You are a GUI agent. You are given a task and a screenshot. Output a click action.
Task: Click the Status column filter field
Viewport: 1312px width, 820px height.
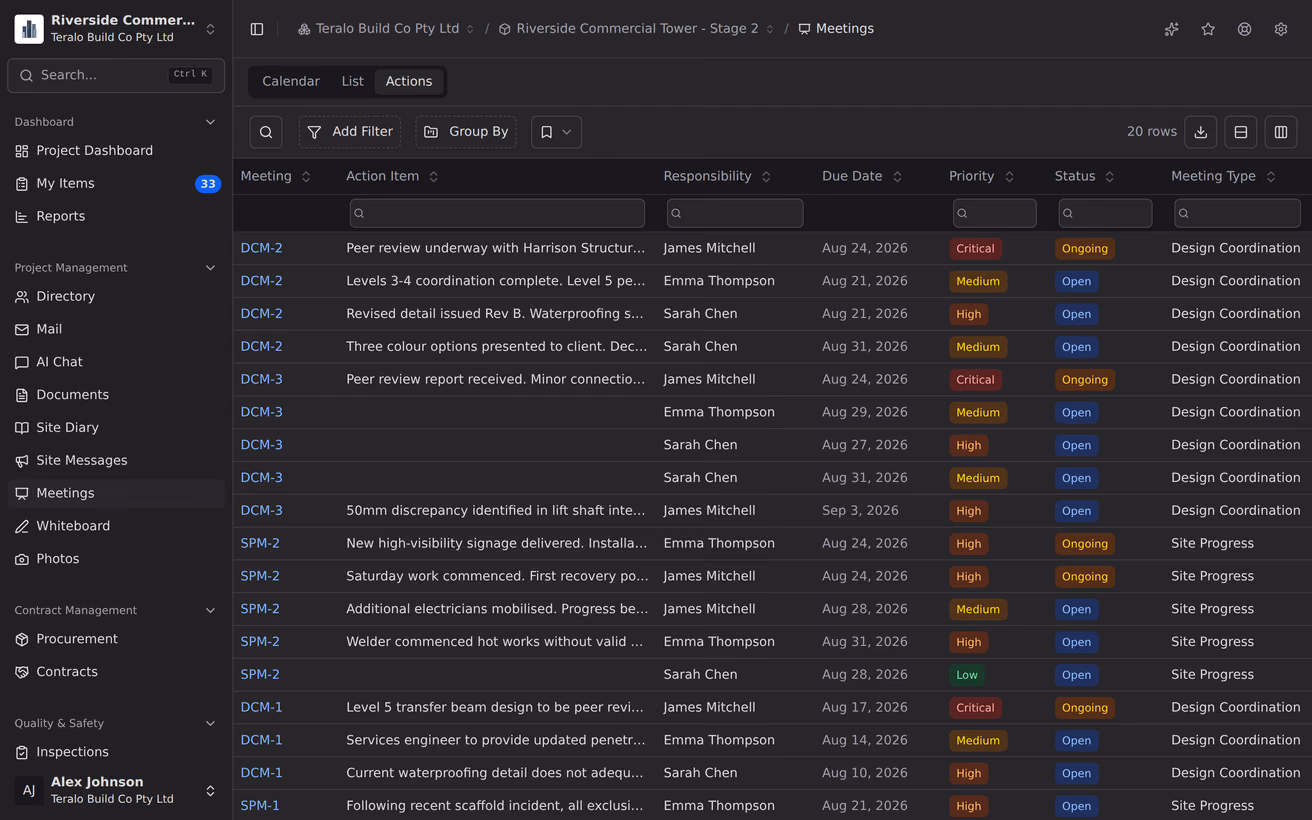tap(1105, 213)
